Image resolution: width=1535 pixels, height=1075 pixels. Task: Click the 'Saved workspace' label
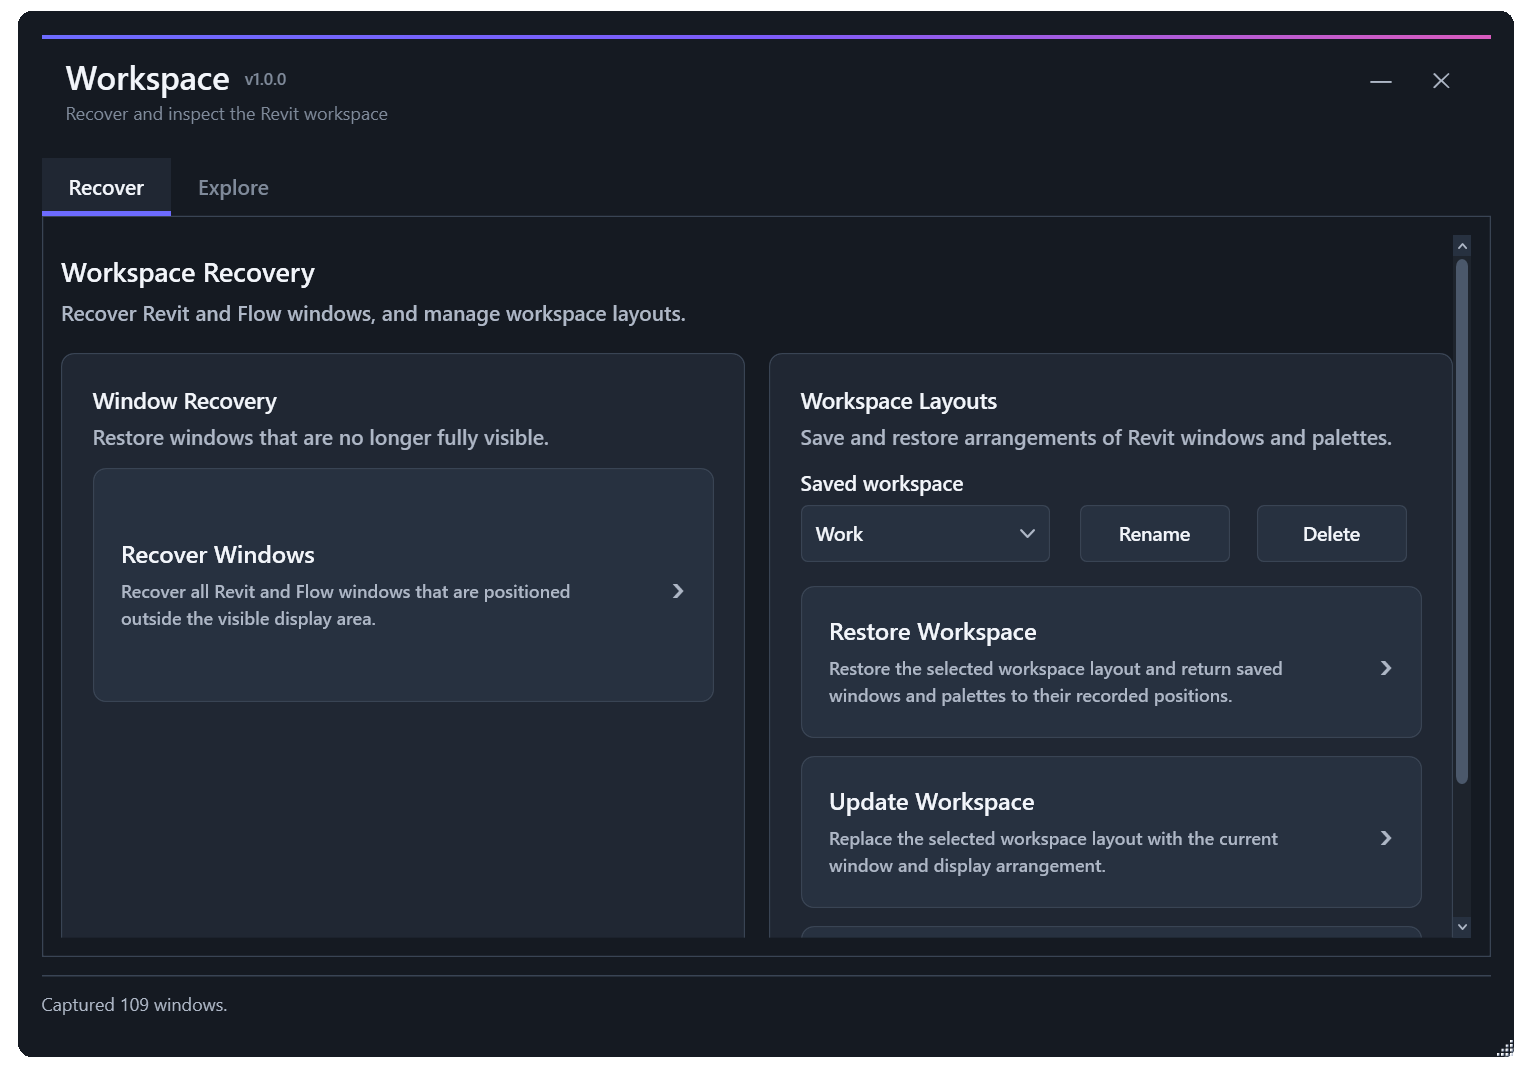pos(882,483)
